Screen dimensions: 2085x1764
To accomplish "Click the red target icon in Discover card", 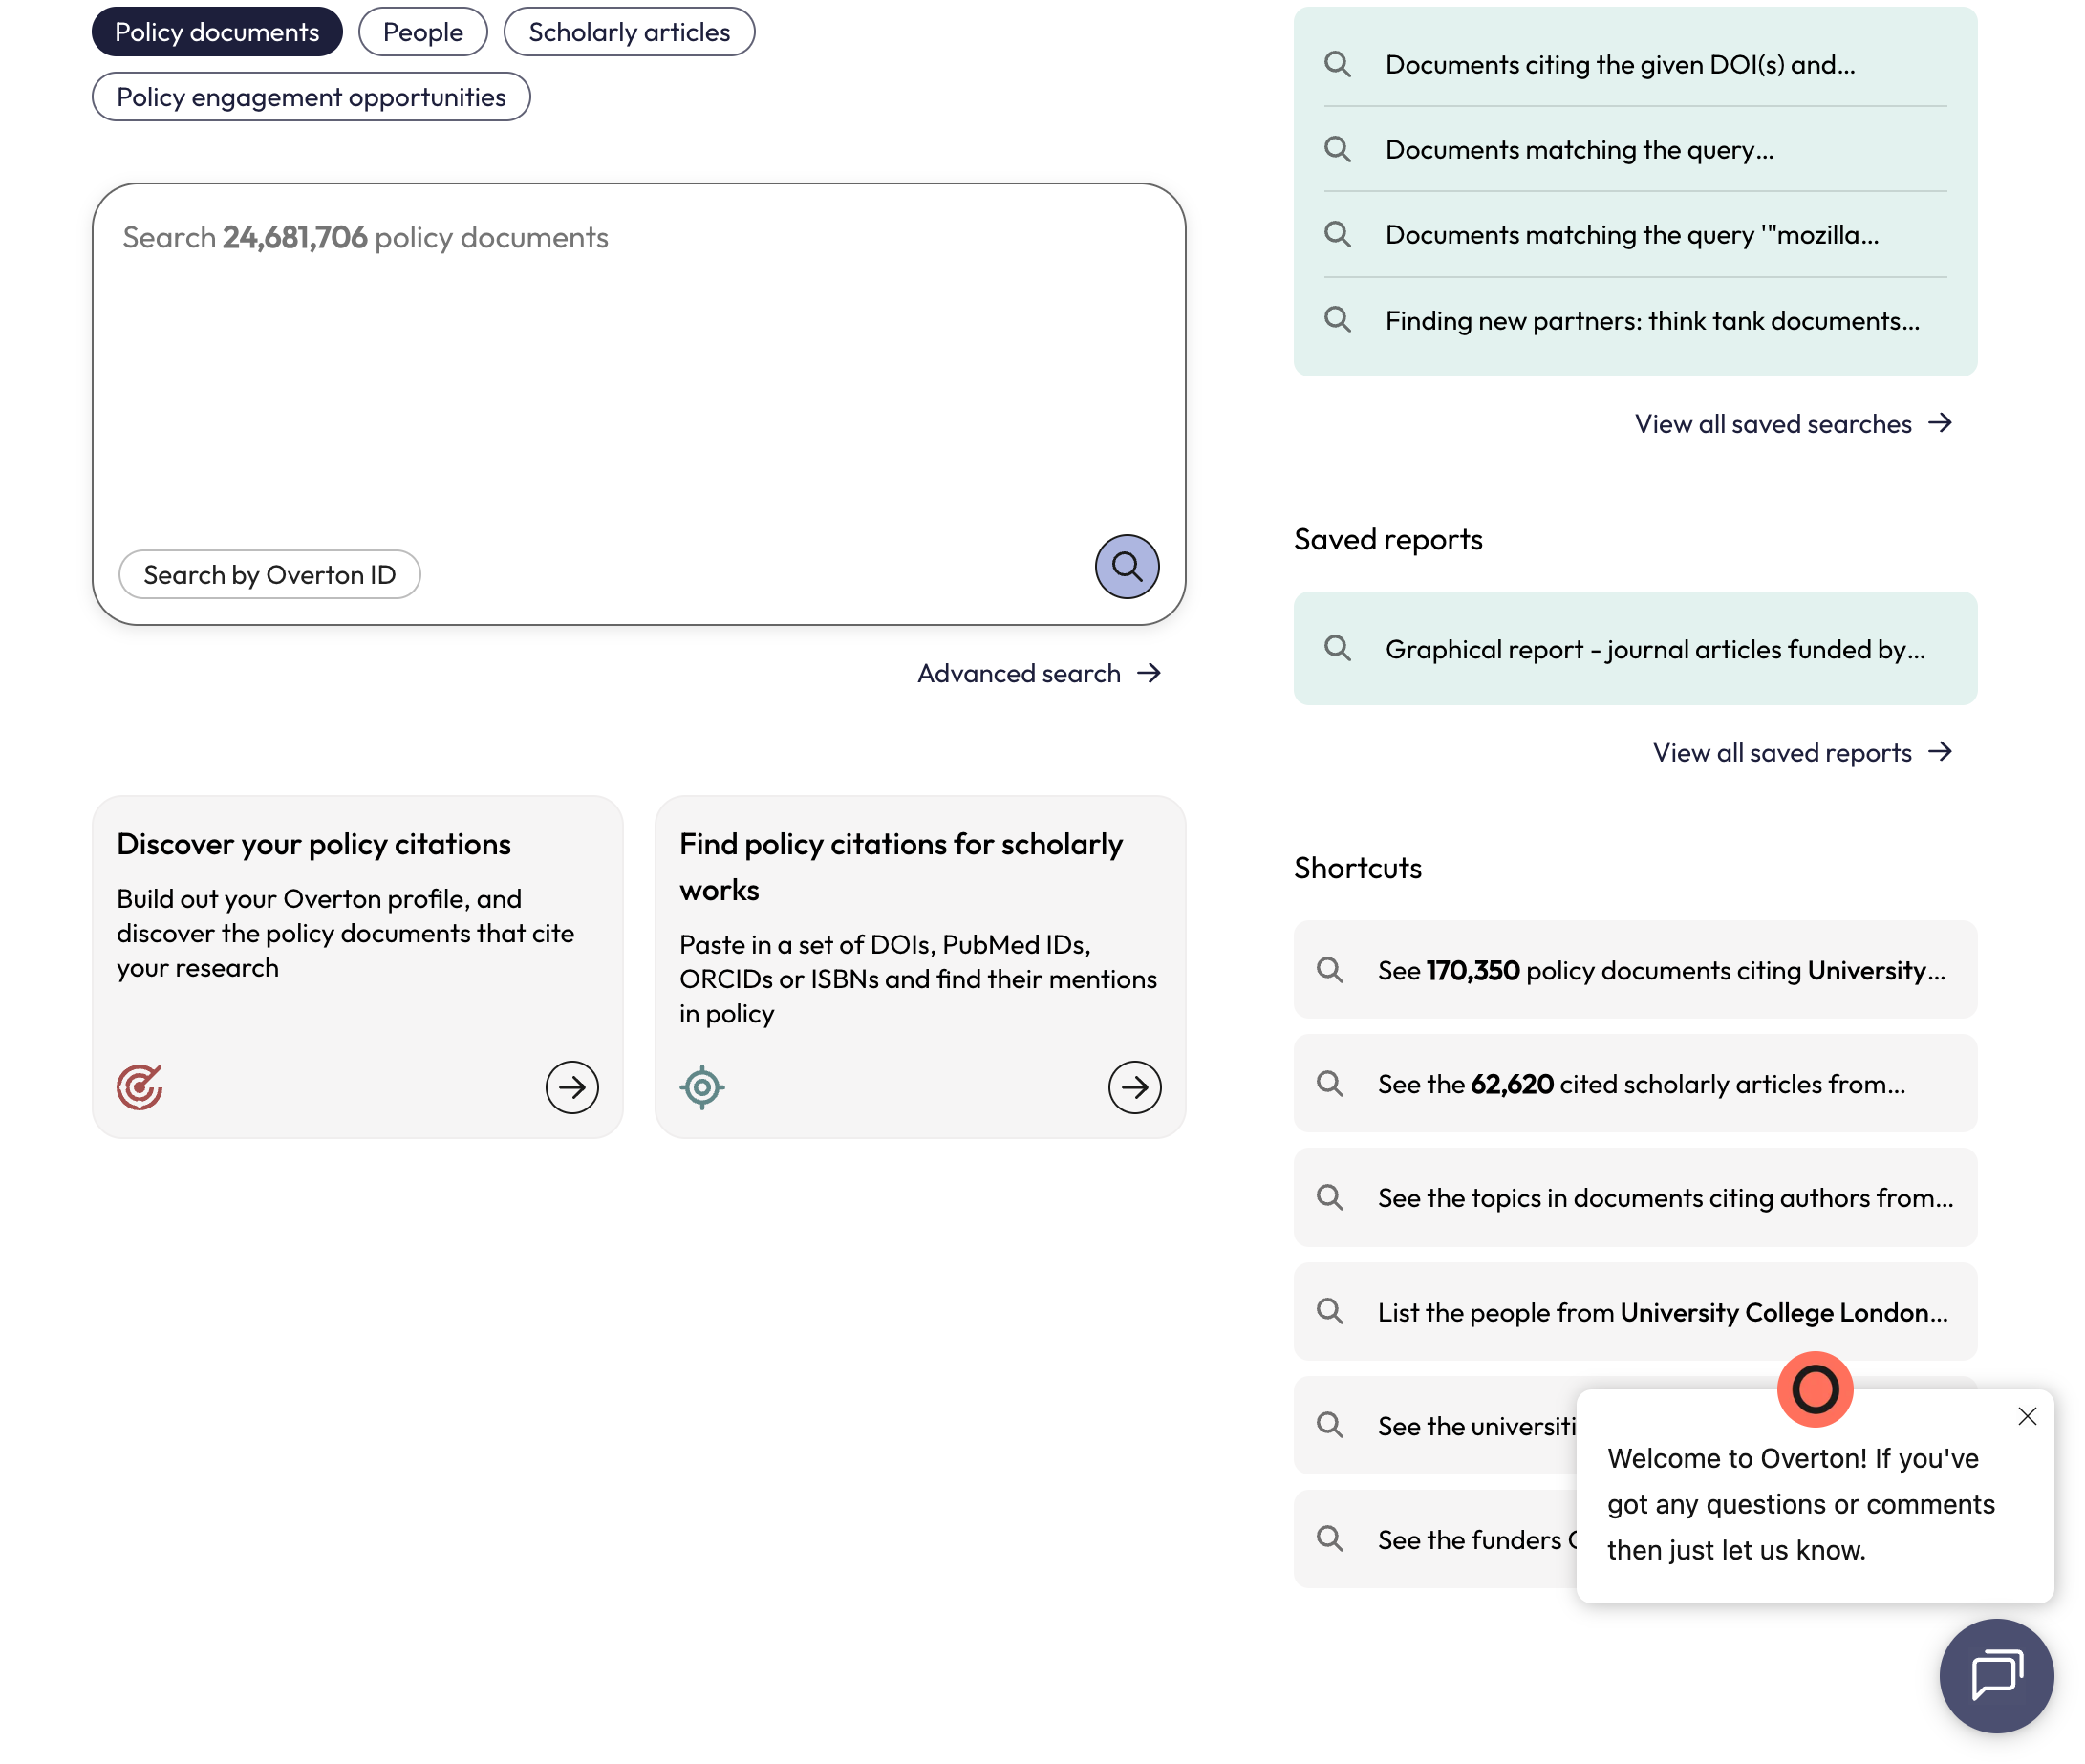I will (x=139, y=1087).
